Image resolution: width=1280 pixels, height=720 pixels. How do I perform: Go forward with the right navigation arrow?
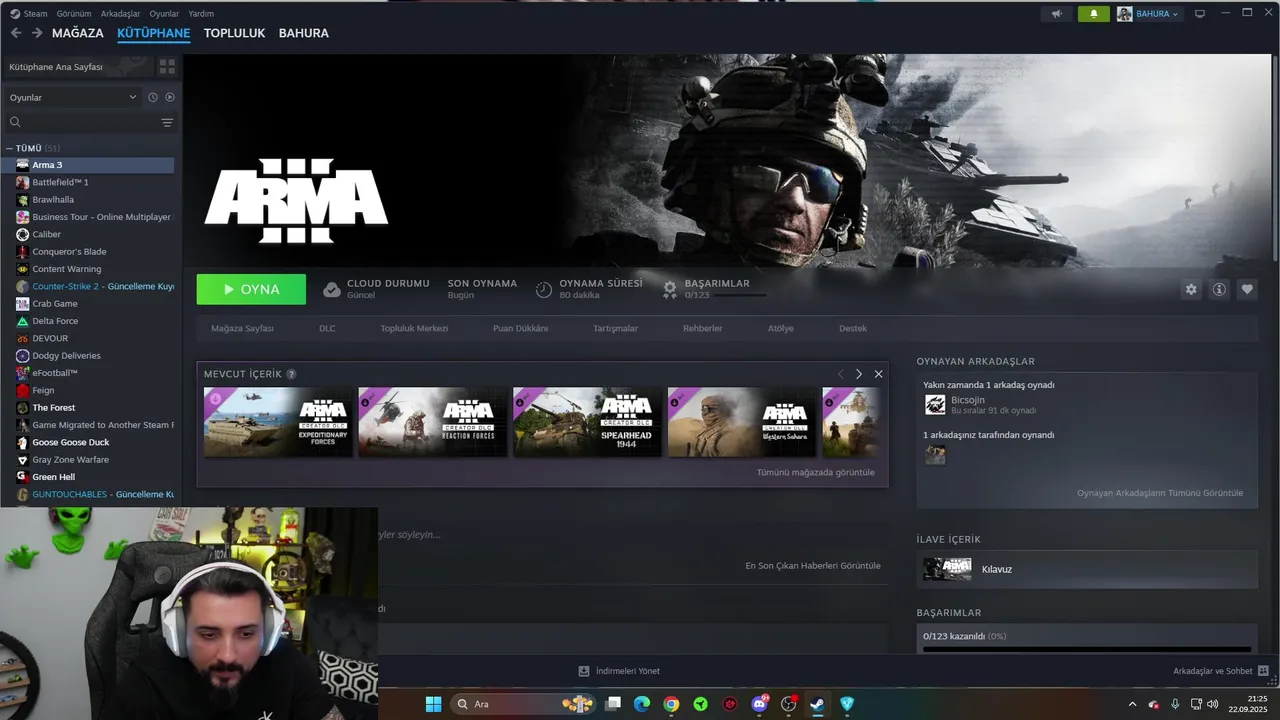coord(37,33)
